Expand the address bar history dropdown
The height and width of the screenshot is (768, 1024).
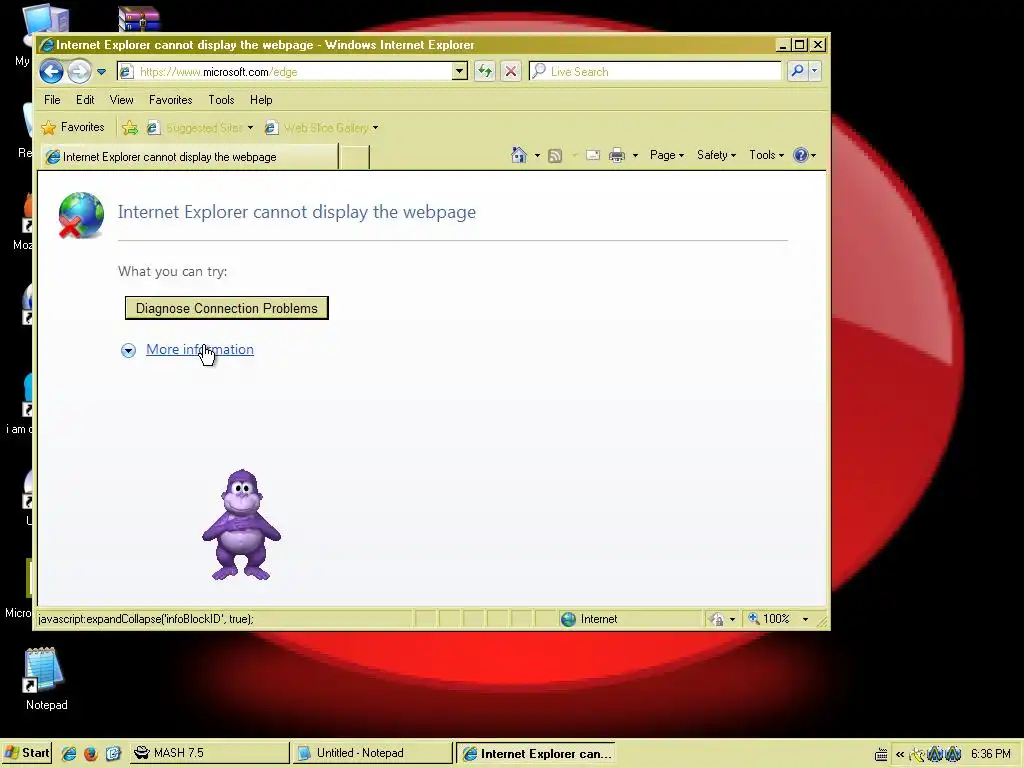(x=460, y=71)
